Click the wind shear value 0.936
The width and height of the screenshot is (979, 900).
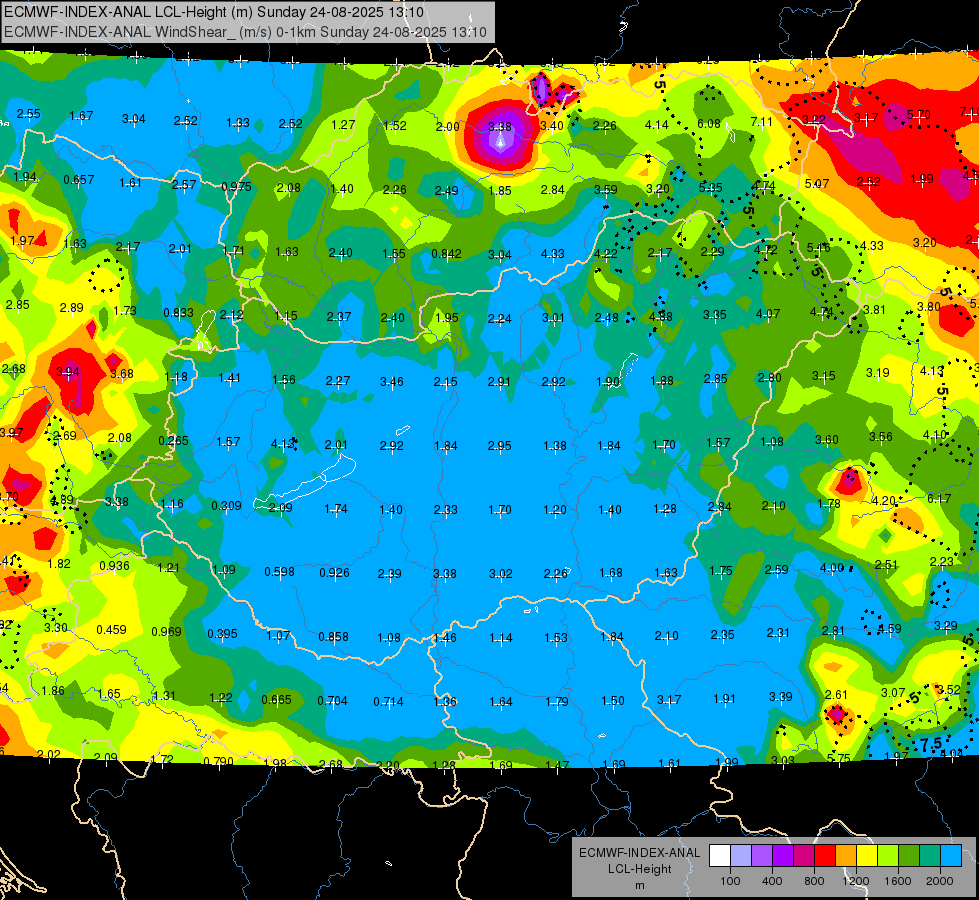point(114,565)
